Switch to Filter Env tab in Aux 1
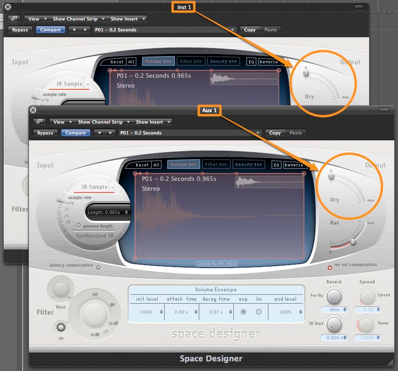 click(216, 164)
